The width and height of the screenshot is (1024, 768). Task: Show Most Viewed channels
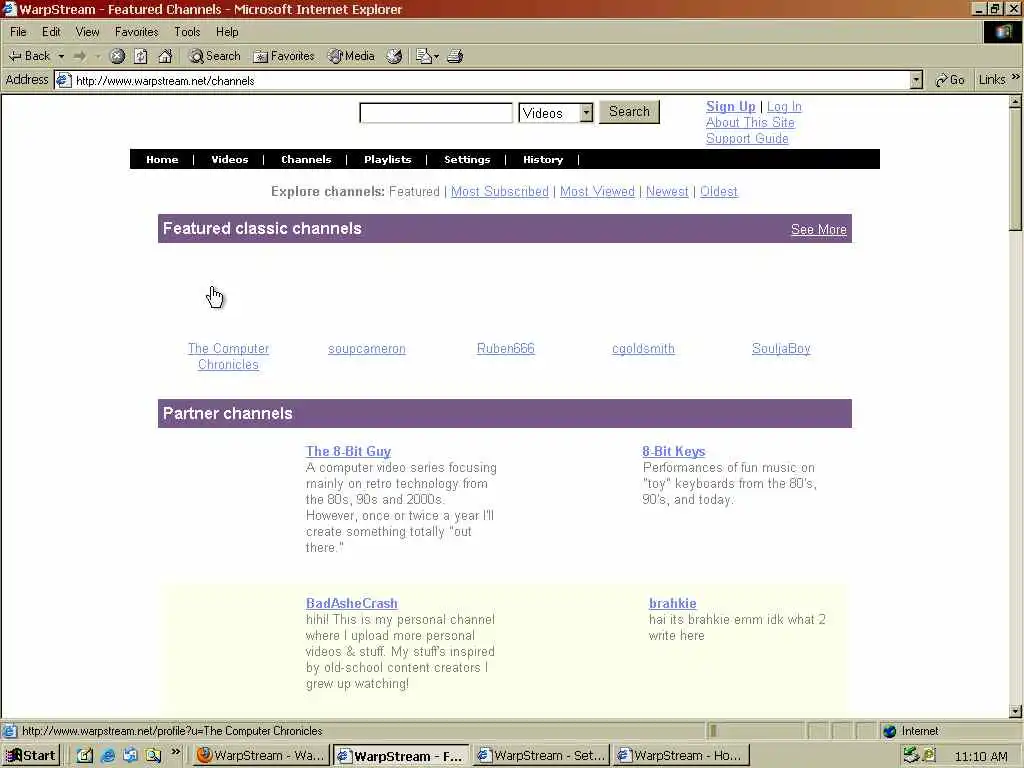(x=597, y=191)
